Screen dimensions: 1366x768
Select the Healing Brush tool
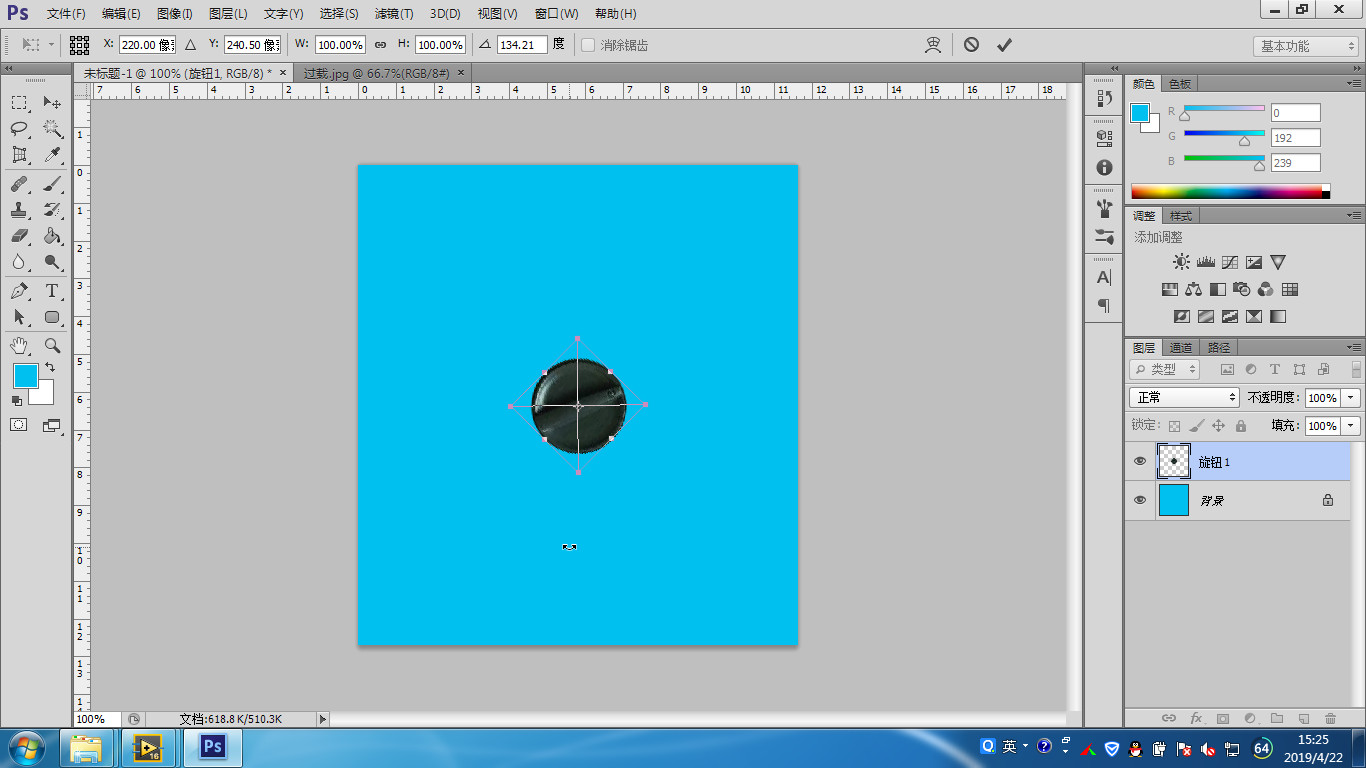pos(19,184)
